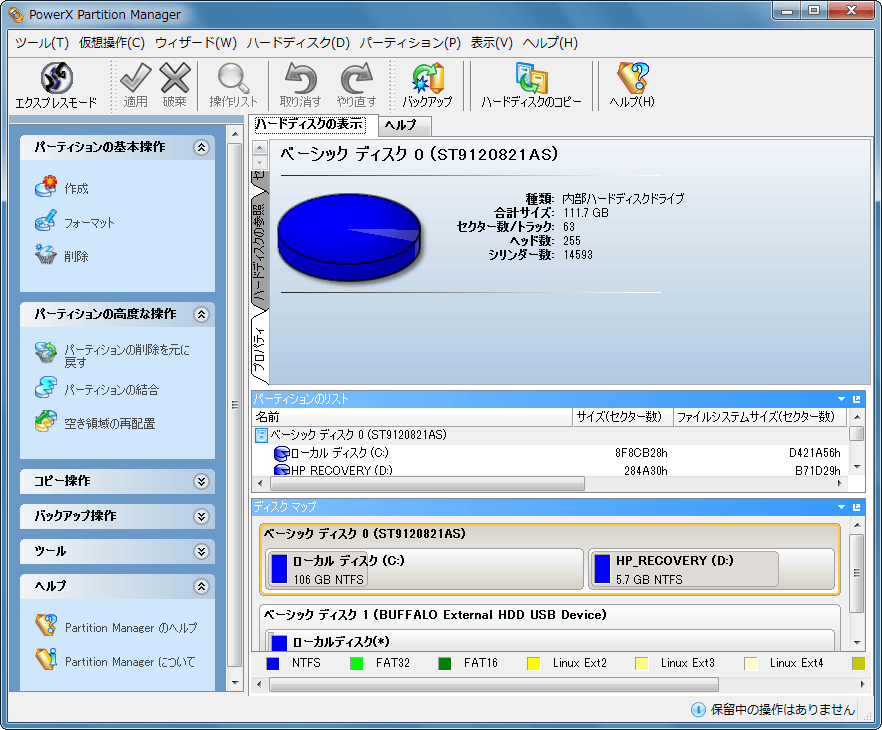The height and width of the screenshot is (730, 882).
Task: Collapse the パーティションの基本操作 section
Action: click(x=201, y=147)
